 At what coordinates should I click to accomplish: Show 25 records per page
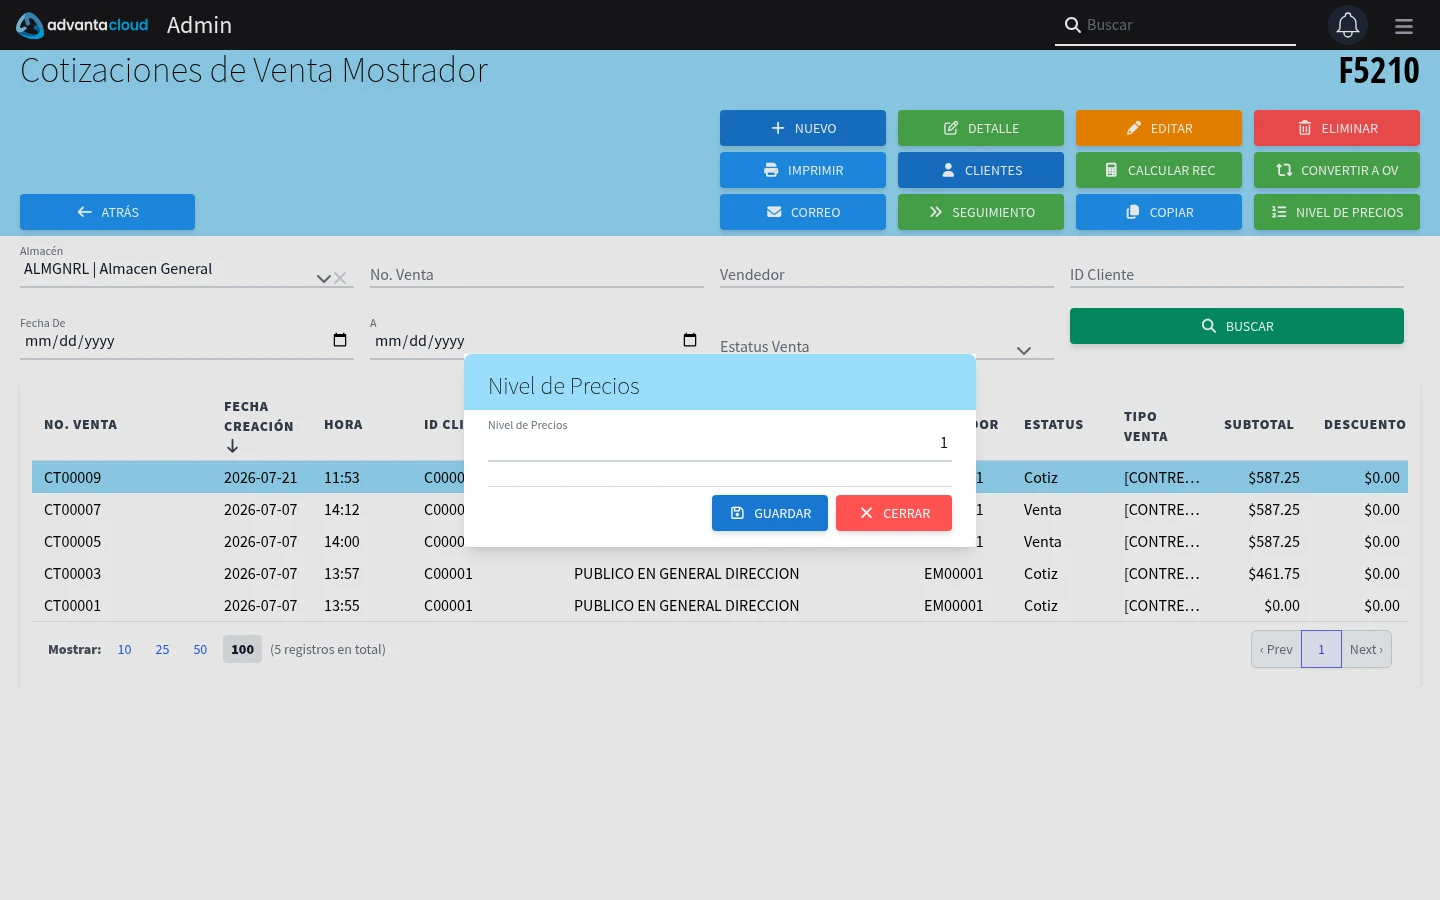162,649
